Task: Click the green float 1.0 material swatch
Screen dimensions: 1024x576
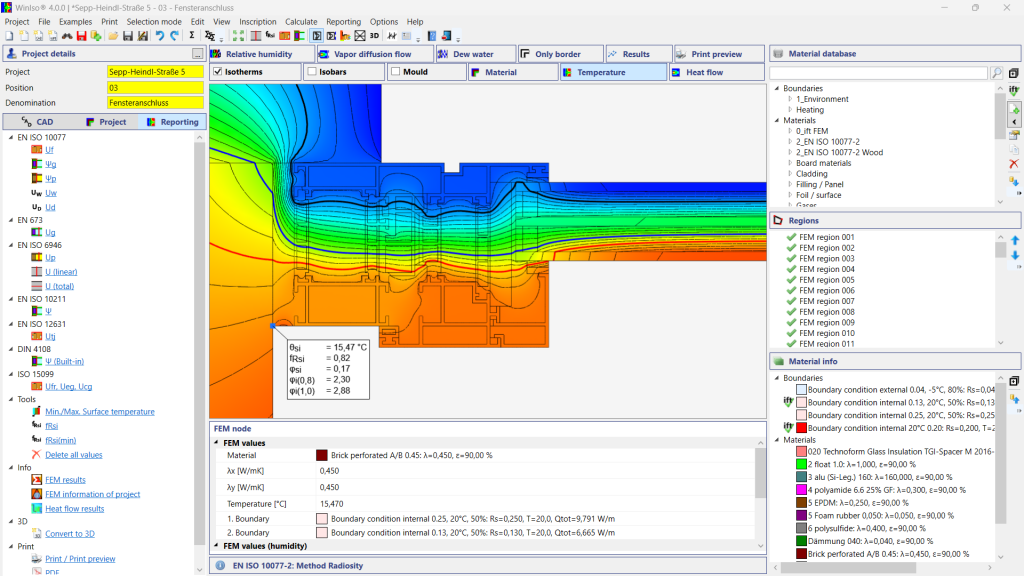Action: pyautogui.click(x=801, y=464)
